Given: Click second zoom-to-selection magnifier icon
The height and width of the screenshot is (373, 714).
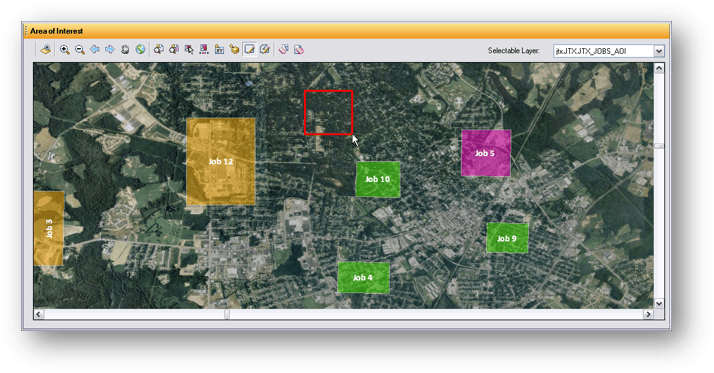Looking at the screenshot, I should 173,49.
